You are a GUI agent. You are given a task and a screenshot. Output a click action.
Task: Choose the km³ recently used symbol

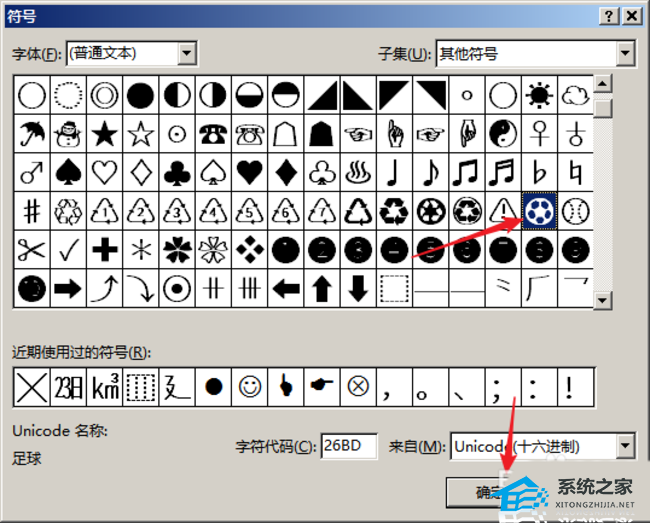[x=105, y=387]
